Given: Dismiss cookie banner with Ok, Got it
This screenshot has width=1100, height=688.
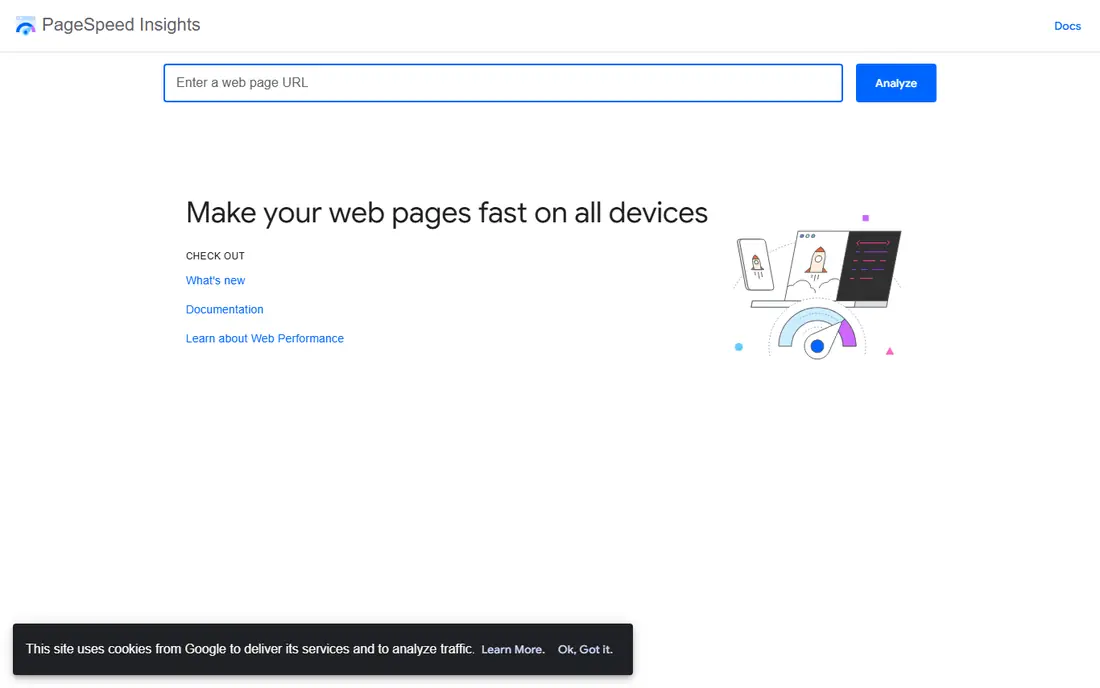Looking at the screenshot, I should click(x=585, y=649).
